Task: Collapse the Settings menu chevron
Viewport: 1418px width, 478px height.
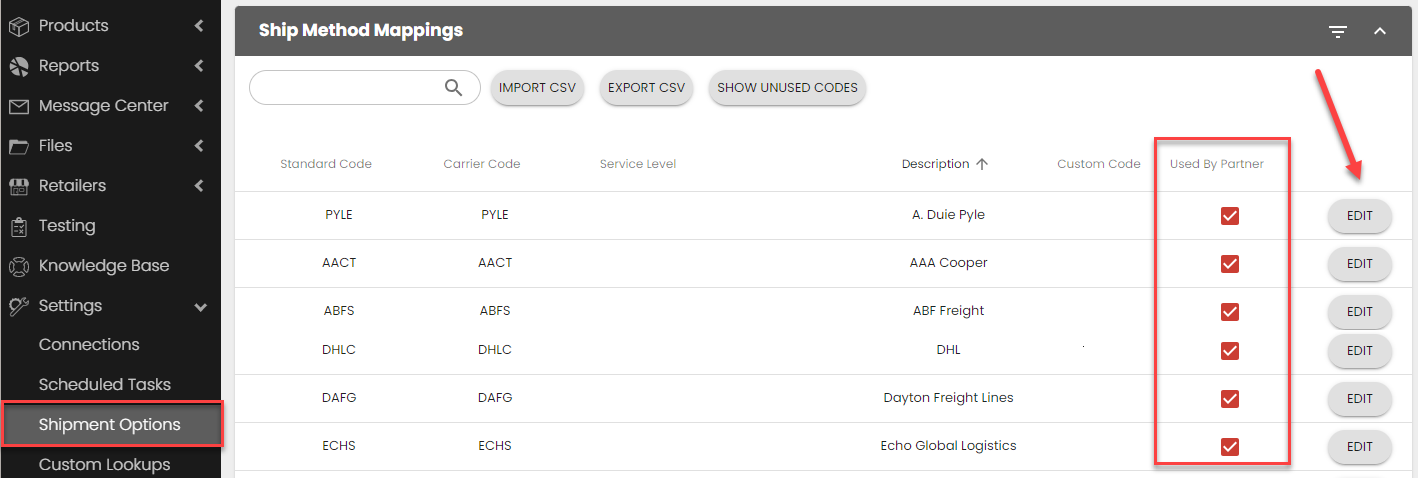Action: 200,307
